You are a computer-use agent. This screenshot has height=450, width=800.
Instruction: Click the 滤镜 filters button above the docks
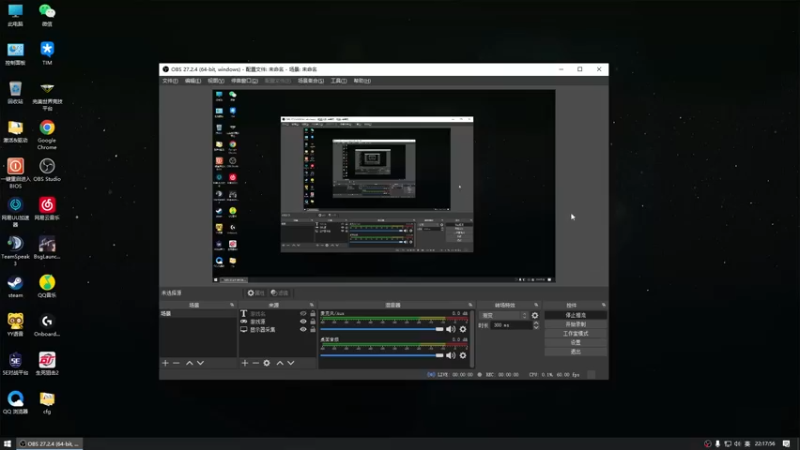click(280, 293)
